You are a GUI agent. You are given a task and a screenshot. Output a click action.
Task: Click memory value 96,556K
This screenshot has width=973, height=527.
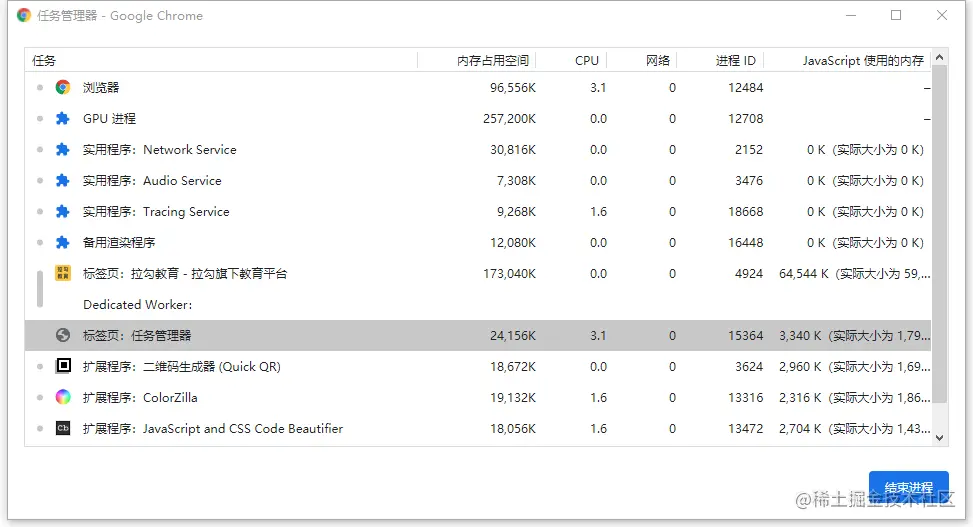(513, 88)
